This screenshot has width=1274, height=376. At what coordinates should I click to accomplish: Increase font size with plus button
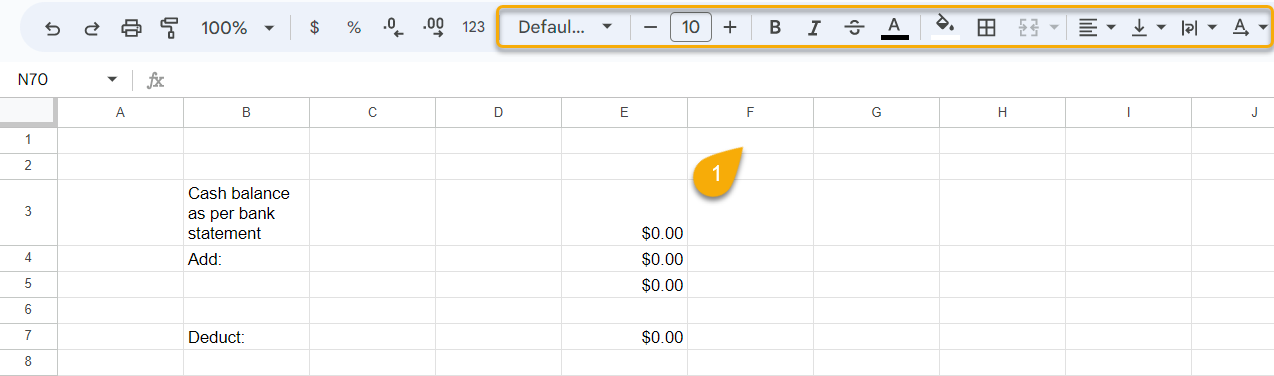[730, 28]
